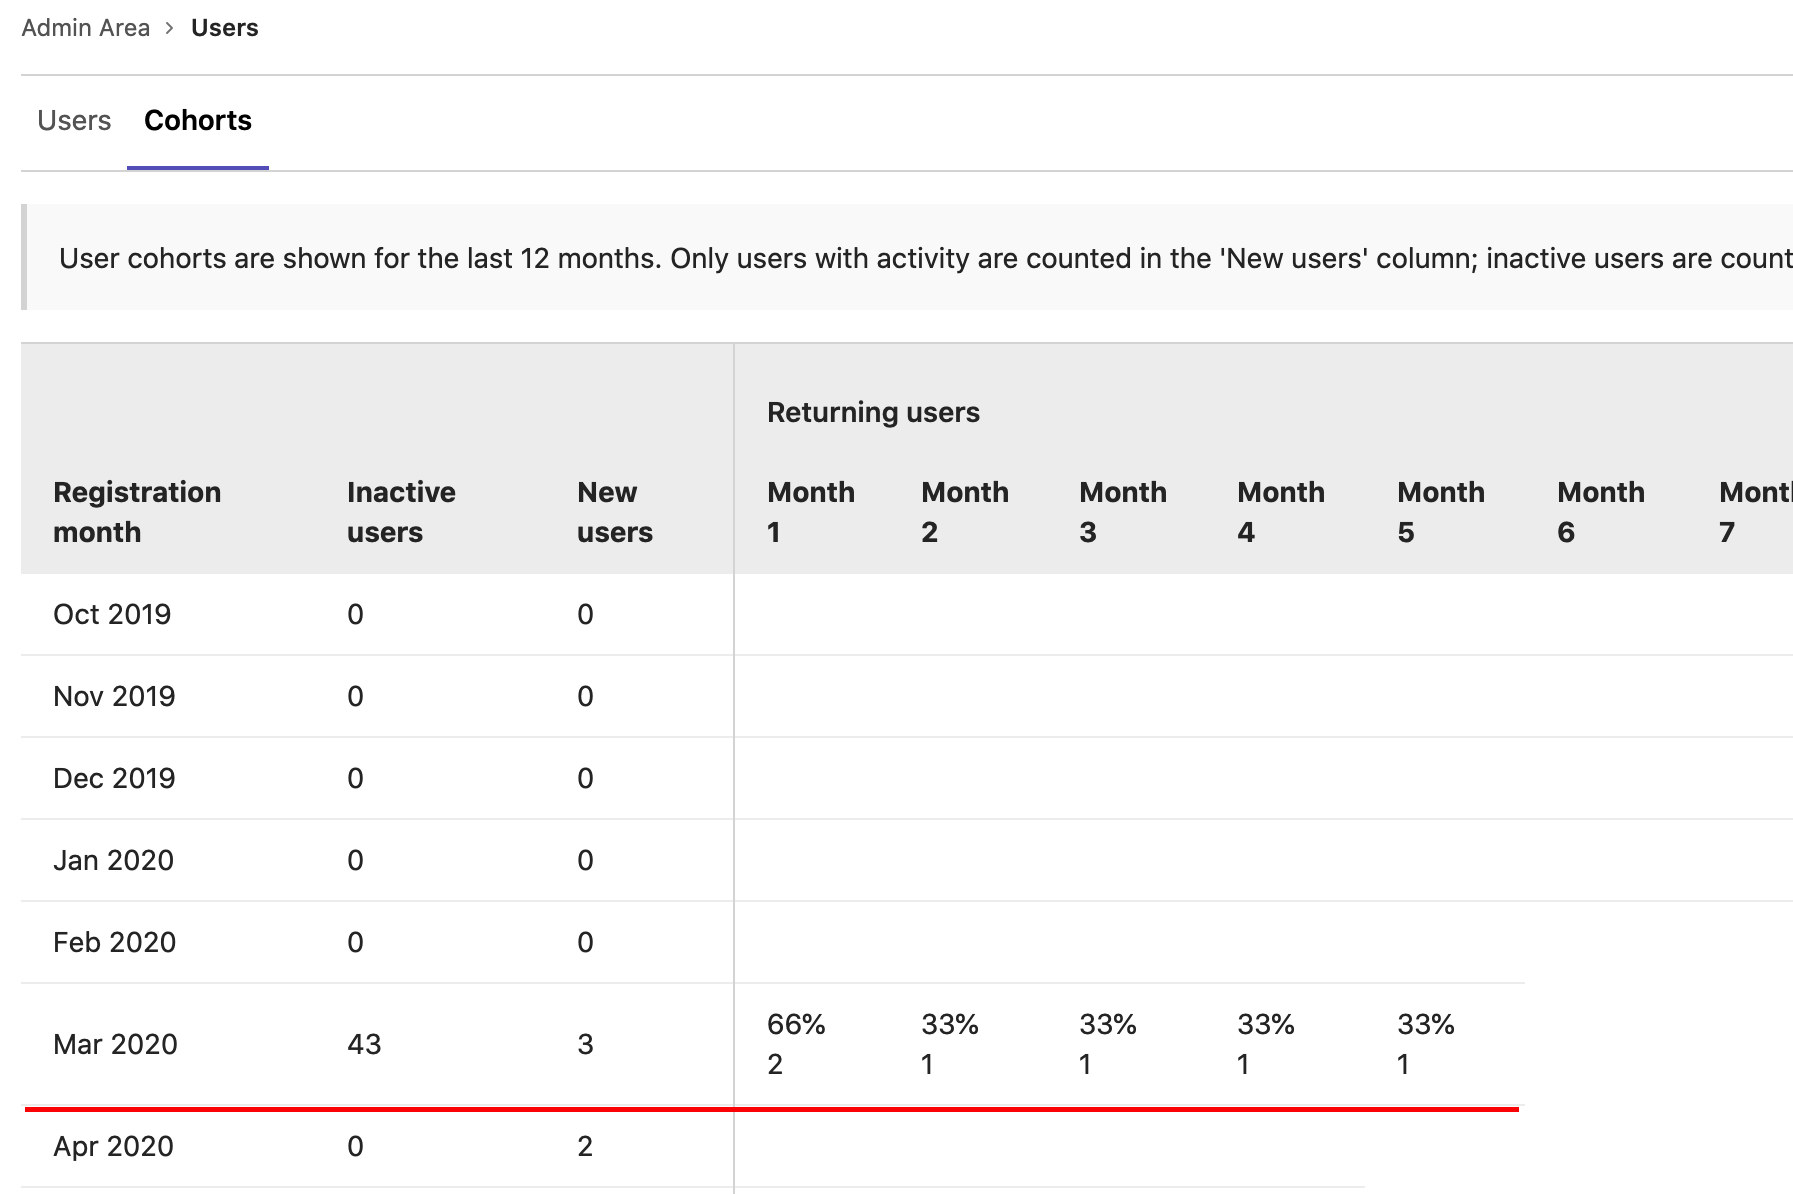
Task: Click the Month 1 column header
Action: coord(811,511)
